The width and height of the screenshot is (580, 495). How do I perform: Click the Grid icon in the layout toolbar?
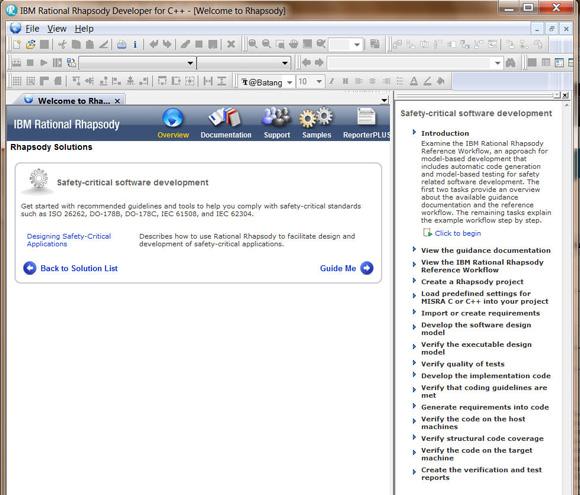click(17, 81)
